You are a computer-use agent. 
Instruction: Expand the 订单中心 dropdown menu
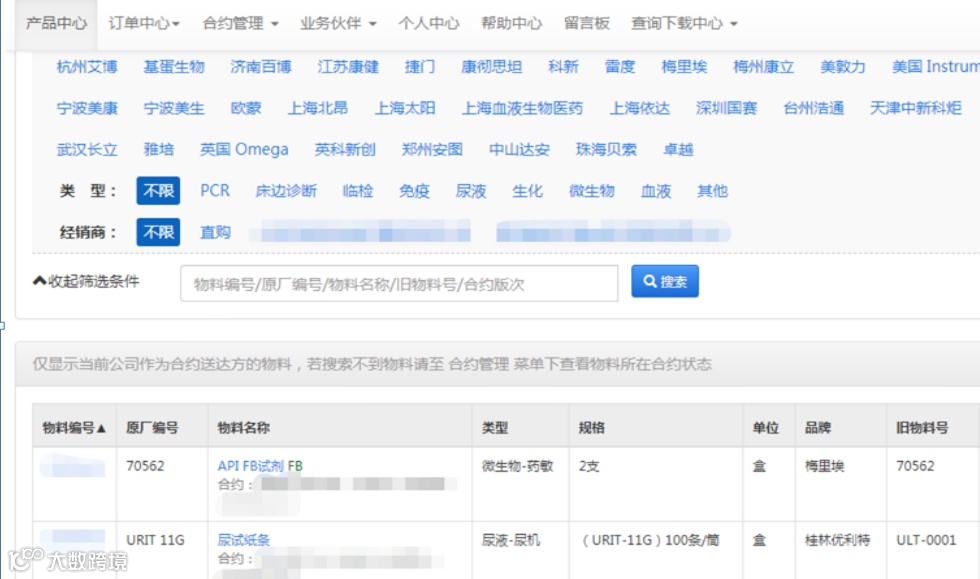pos(144,23)
